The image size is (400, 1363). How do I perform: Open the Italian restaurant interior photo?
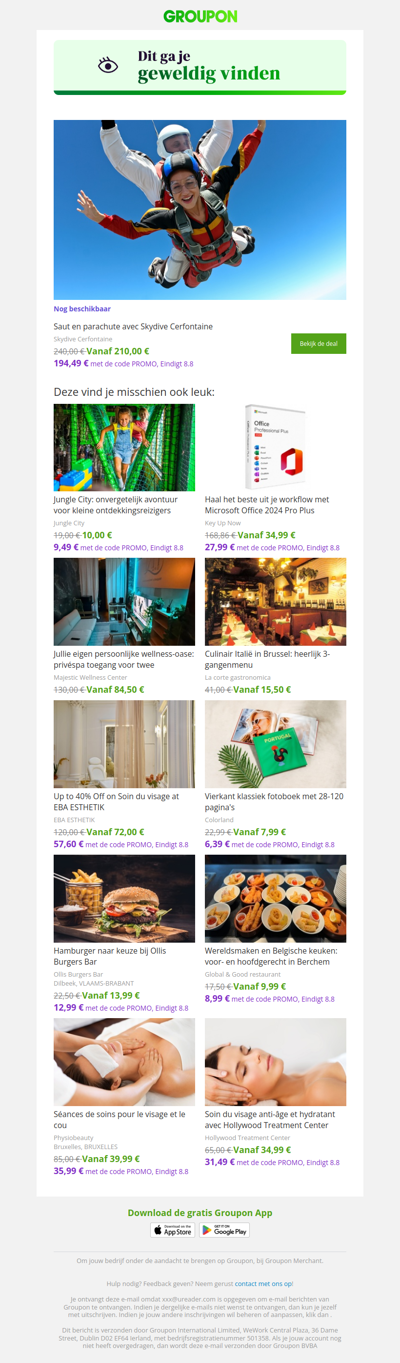coord(276,601)
